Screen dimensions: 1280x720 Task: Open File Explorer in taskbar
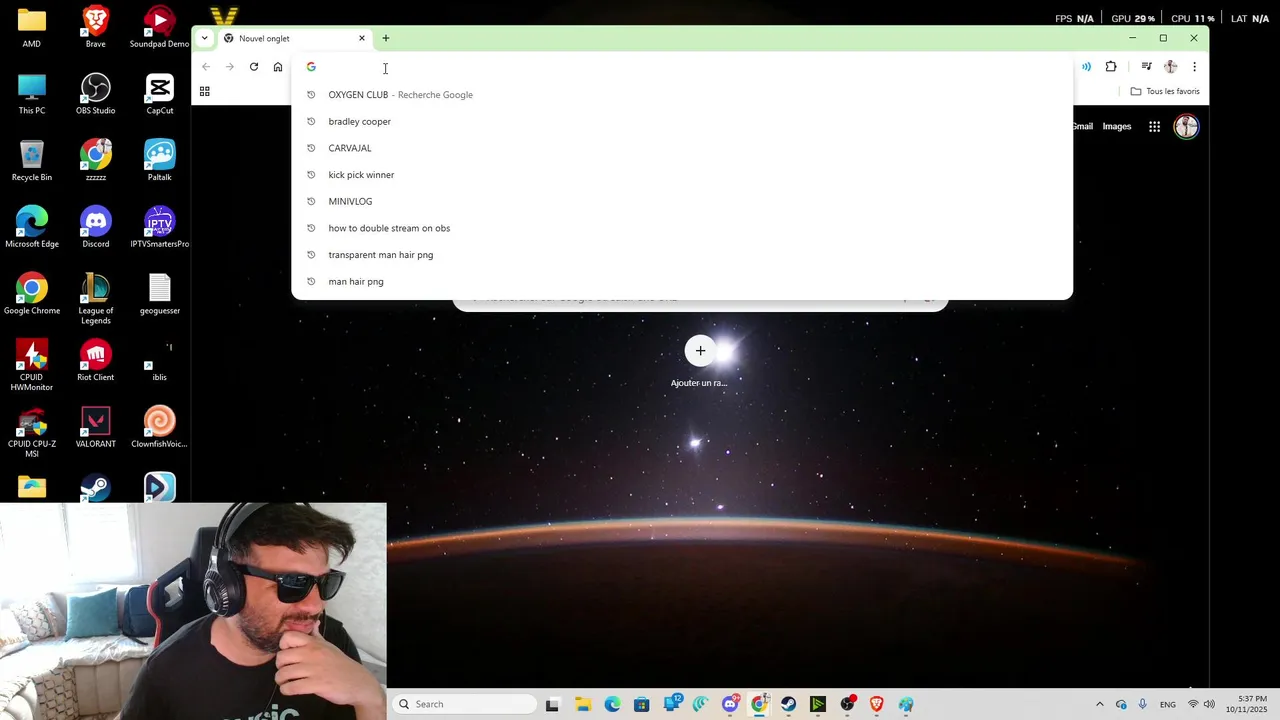point(582,704)
